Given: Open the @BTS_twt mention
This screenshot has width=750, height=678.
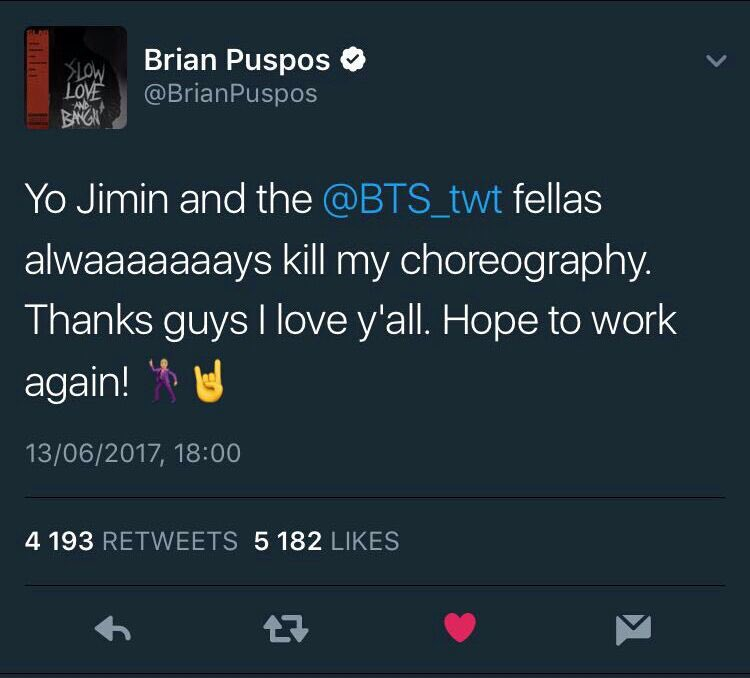Looking at the screenshot, I should pyautogui.click(x=412, y=199).
